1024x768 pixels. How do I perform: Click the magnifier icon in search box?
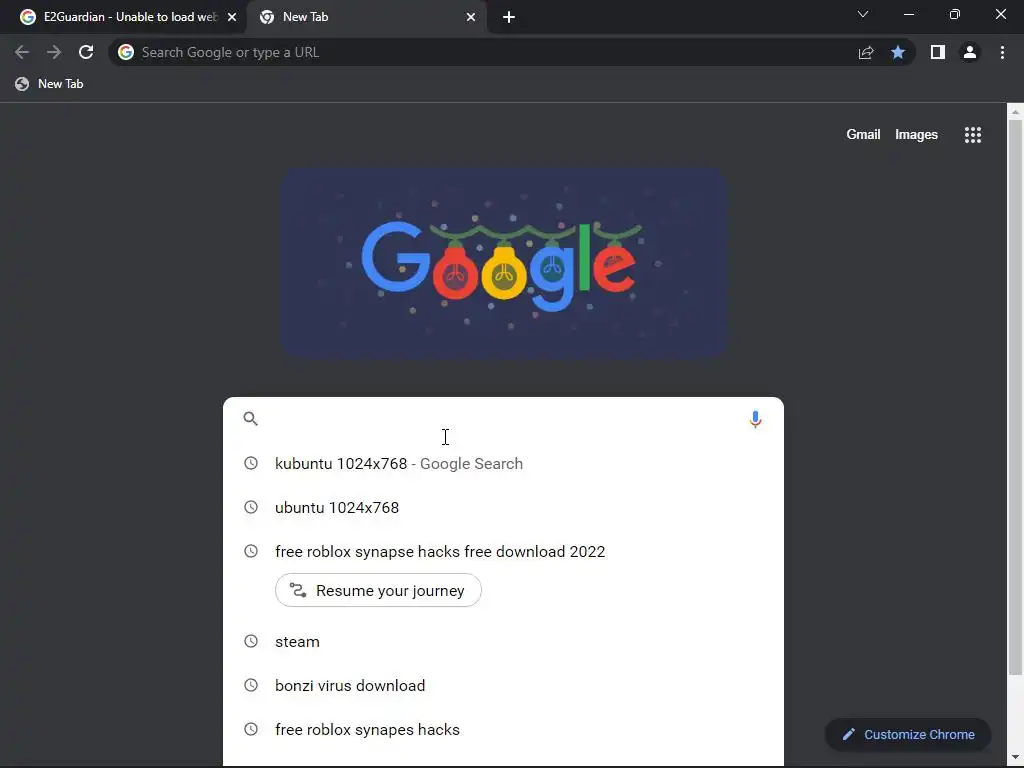tap(250, 419)
